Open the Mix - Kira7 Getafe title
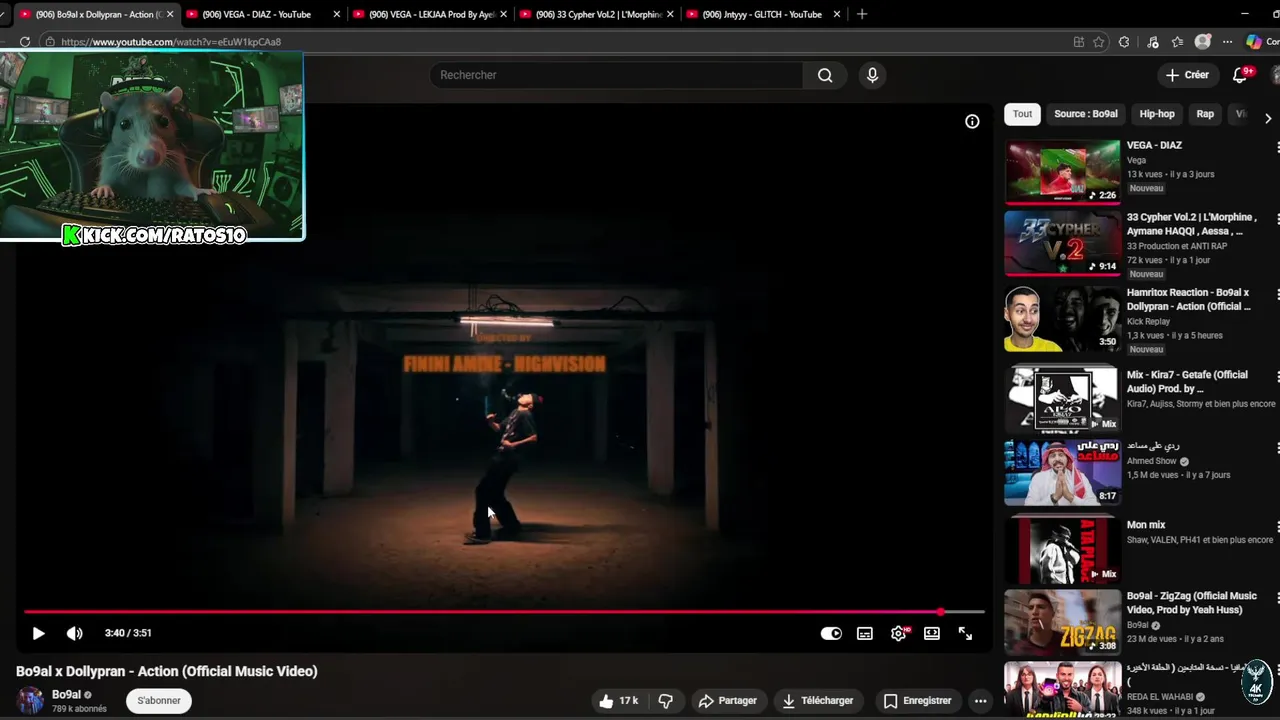 [1187, 381]
